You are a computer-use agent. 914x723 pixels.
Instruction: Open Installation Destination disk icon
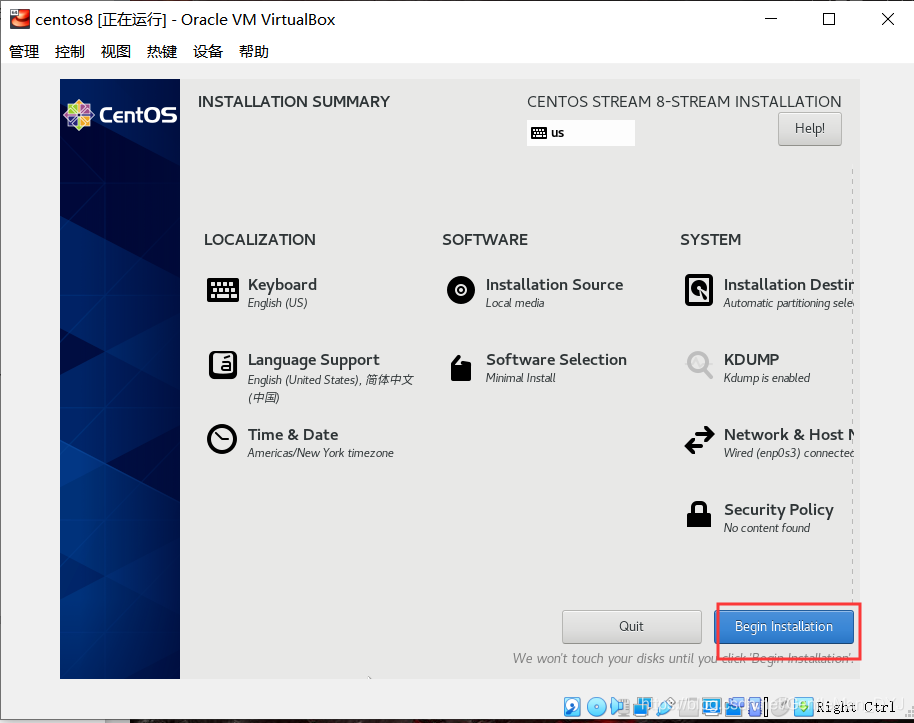coord(699,290)
